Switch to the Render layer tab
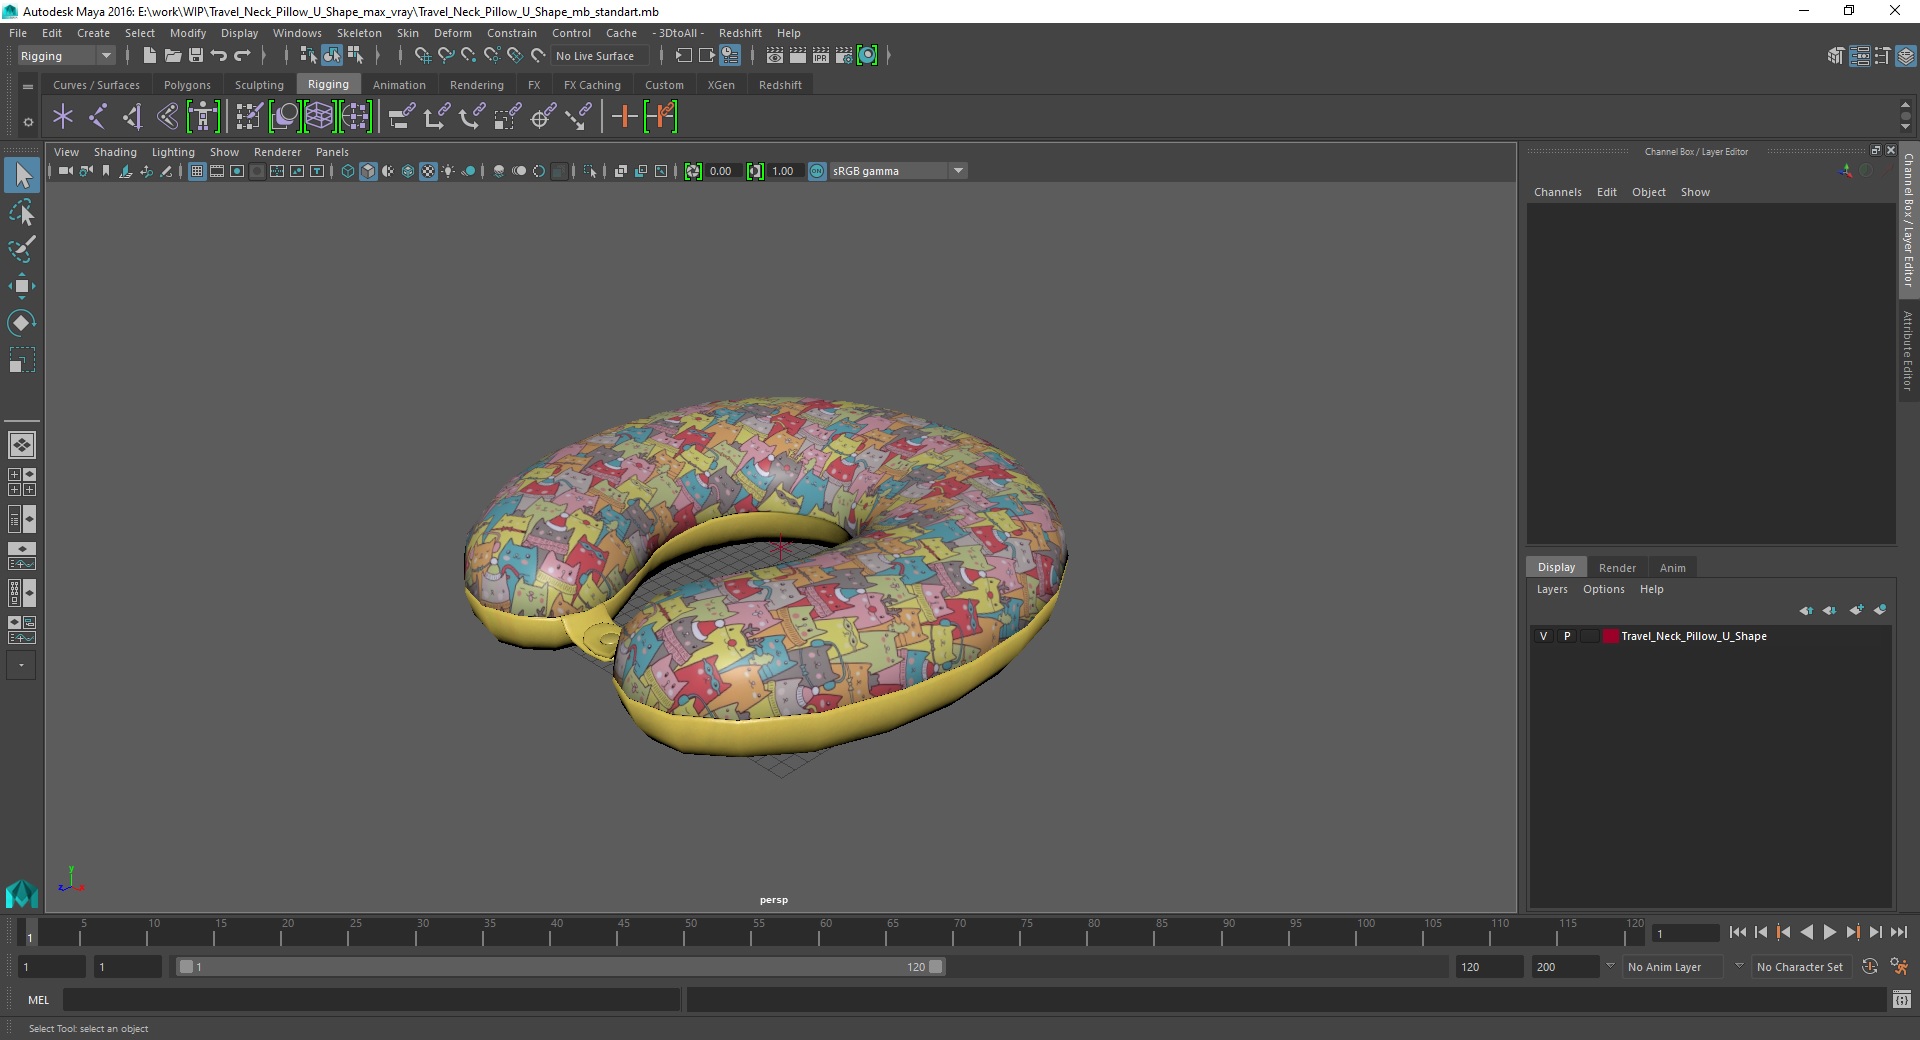Viewport: 1920px width, 1040px height. point(1617,567)
